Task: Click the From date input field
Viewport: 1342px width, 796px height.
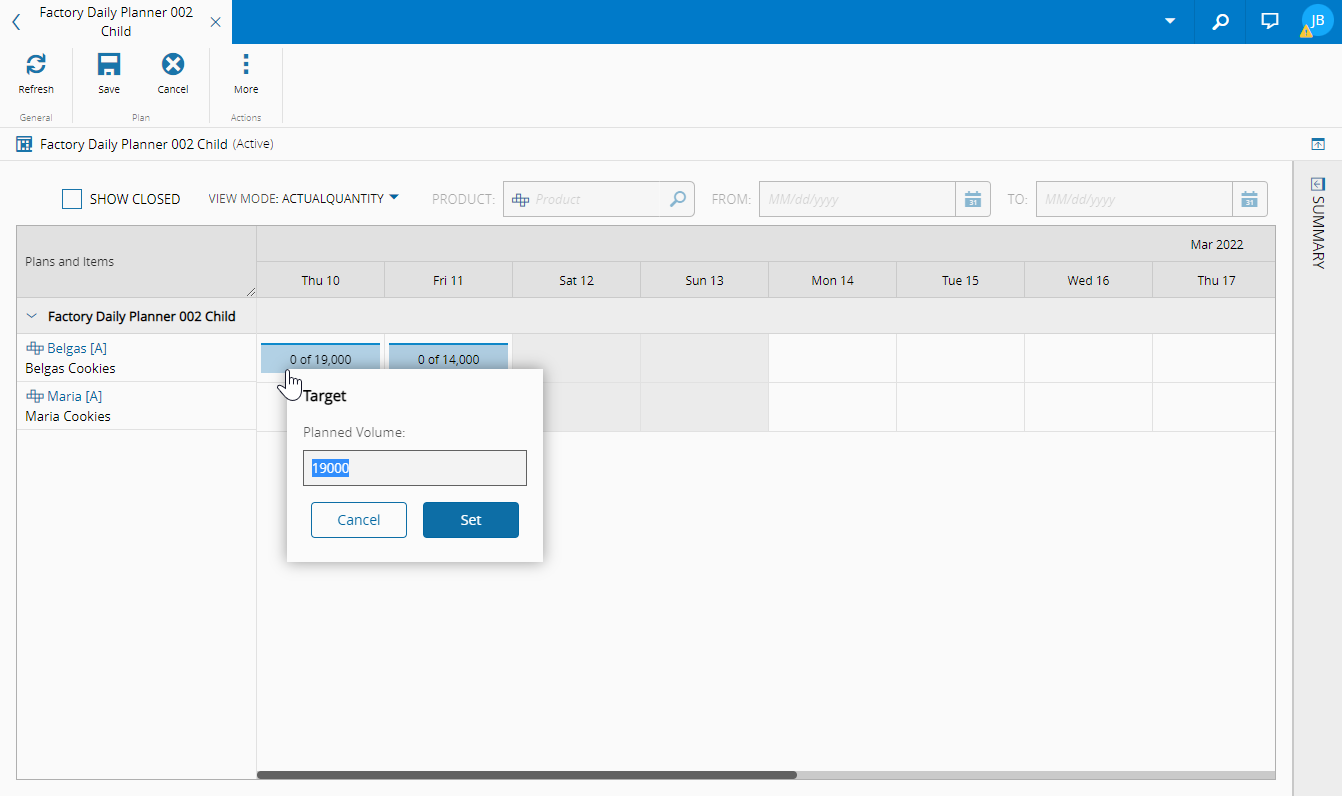Action: tap(857, 199)
